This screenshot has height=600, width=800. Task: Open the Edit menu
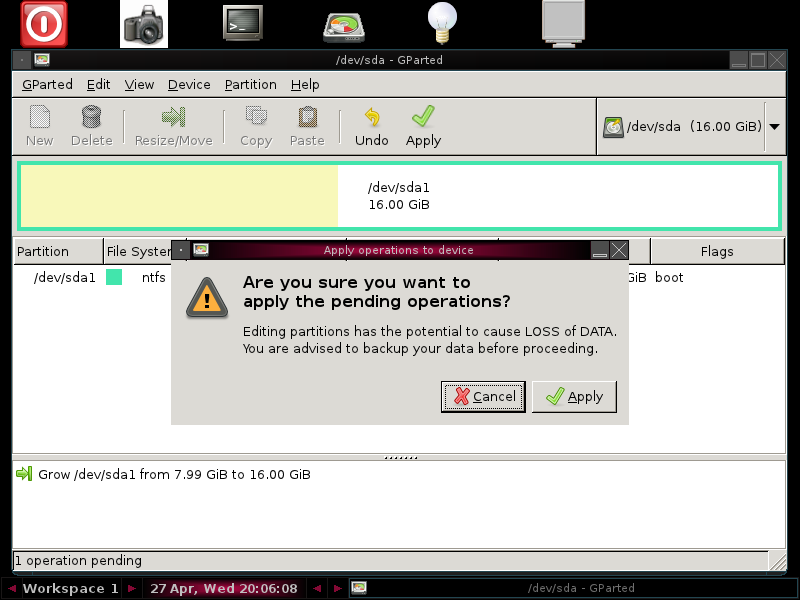(98, 85)
